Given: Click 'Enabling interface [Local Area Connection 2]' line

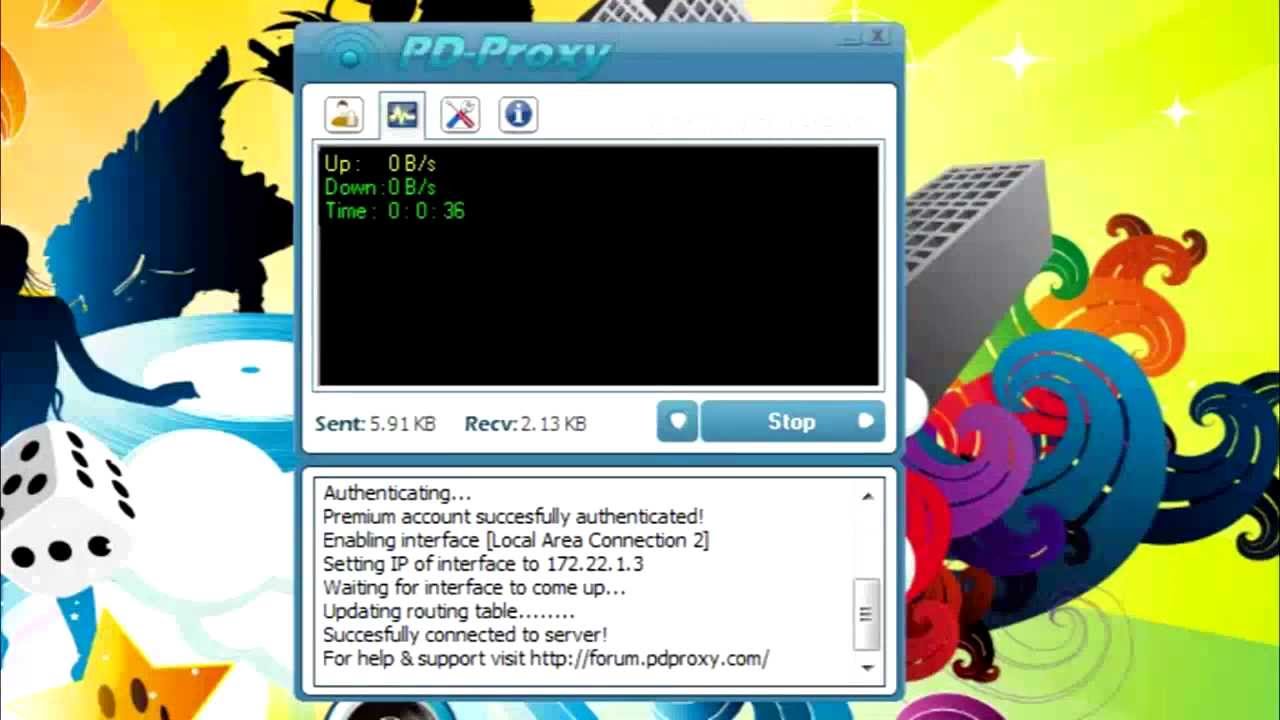Looking at the screenshot, I should click(x=516, y=540).
